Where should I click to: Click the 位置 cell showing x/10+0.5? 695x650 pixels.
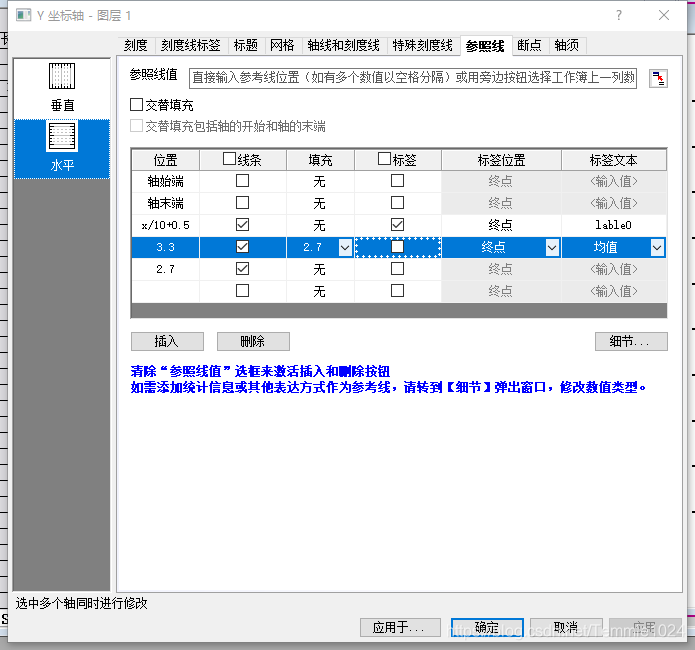pyautogui.click(x=165, y=225)
